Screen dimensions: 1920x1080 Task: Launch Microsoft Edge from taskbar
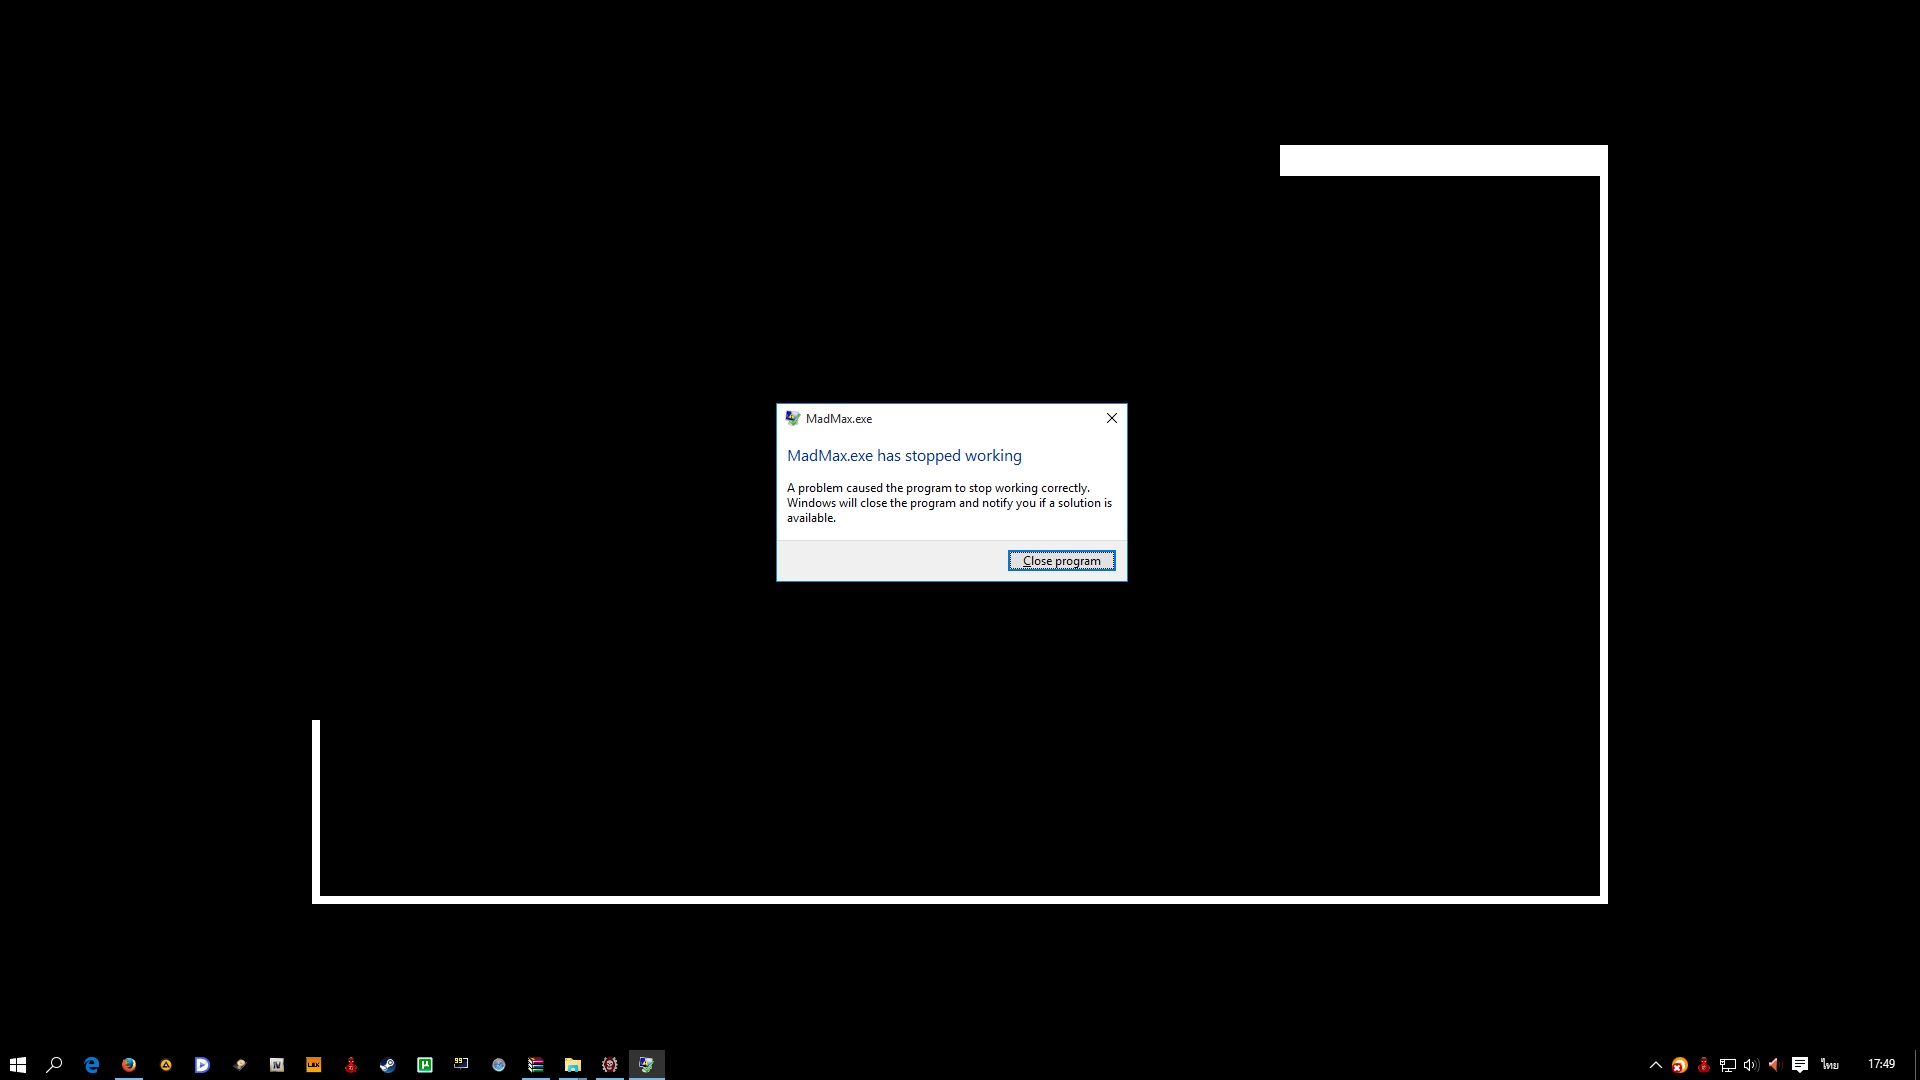[92, 1065]
